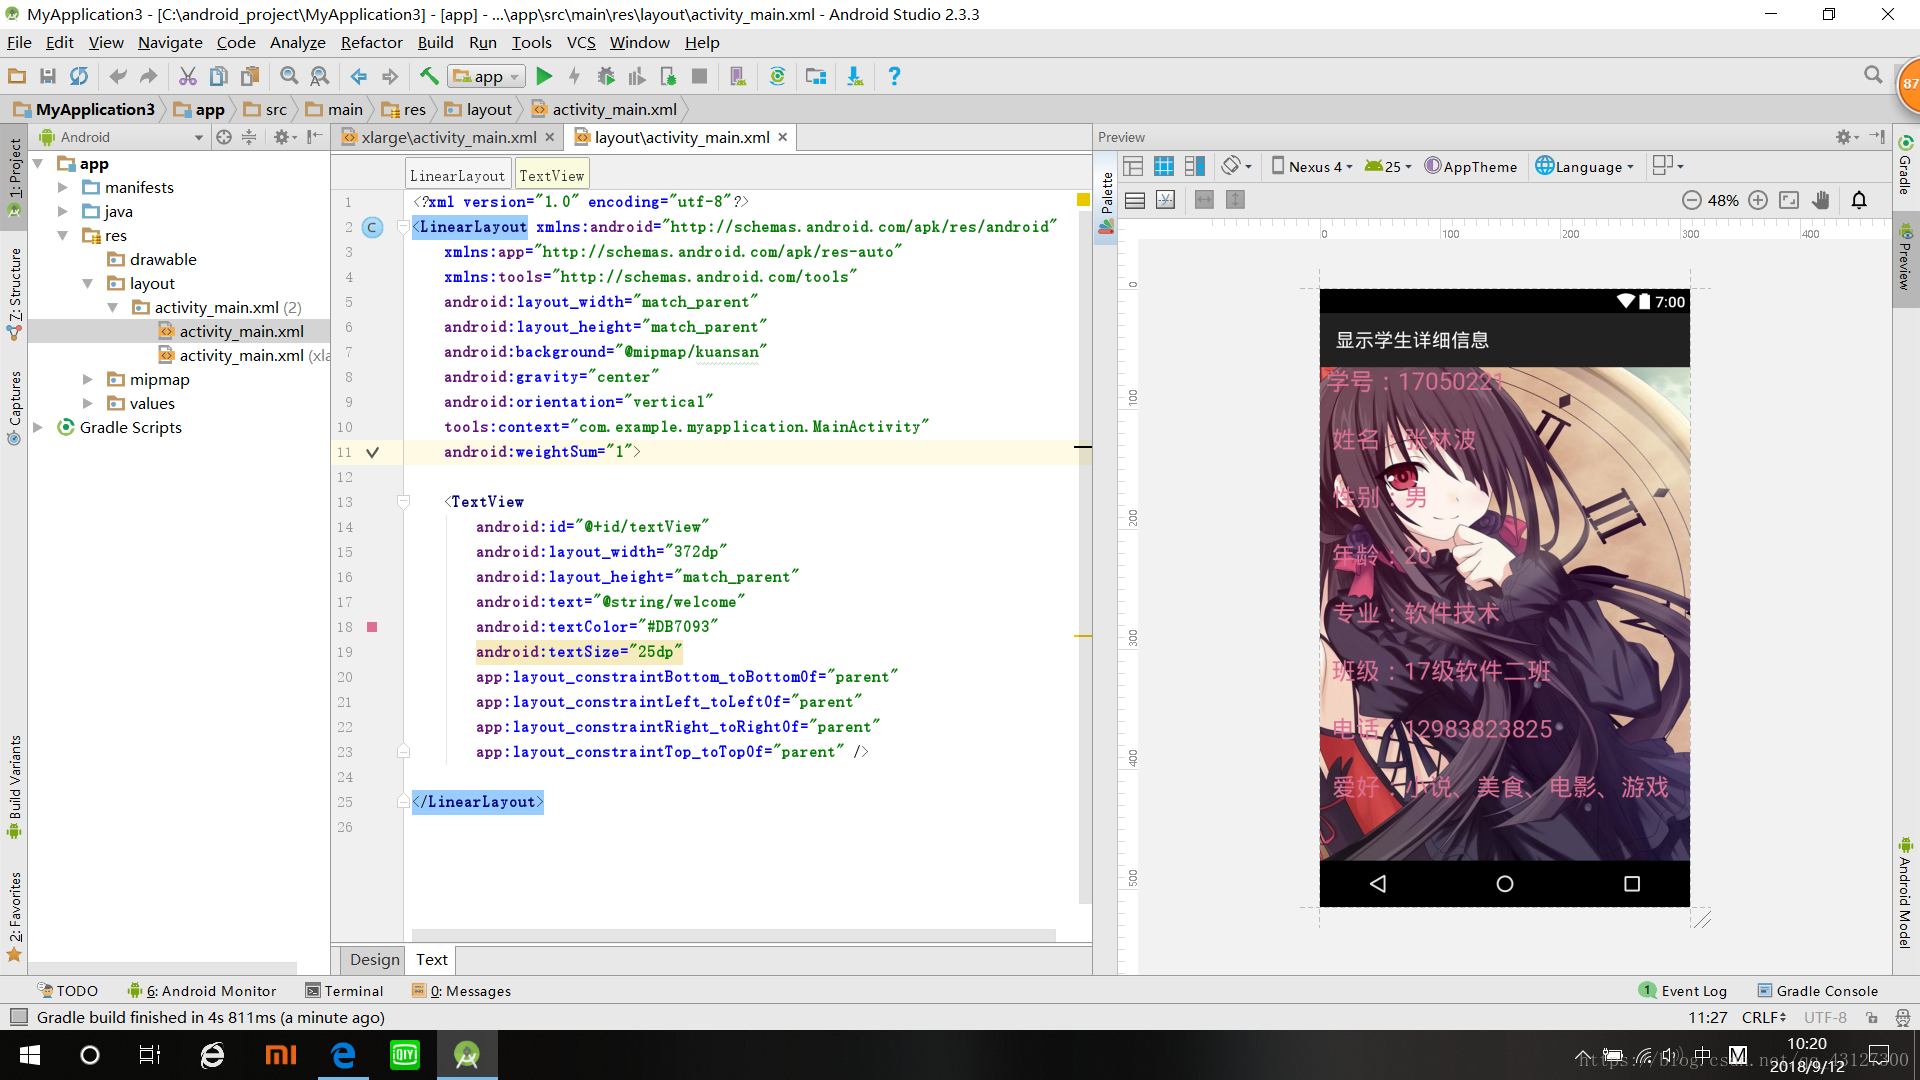Switch to the Design tab under the editor

coord(375,959)
